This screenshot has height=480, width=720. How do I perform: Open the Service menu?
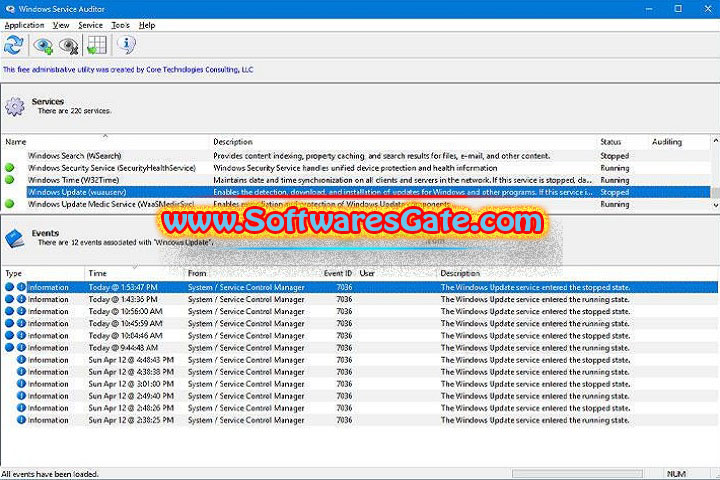(x=90, y=25)
